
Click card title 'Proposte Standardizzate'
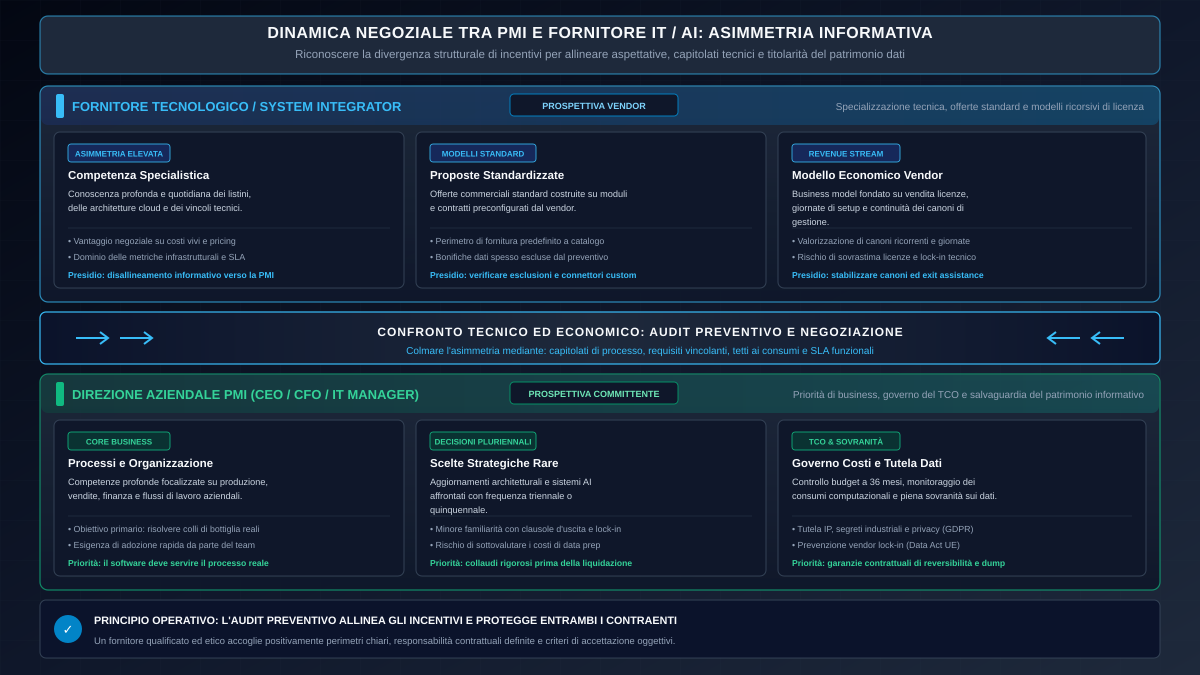point(497,175)
